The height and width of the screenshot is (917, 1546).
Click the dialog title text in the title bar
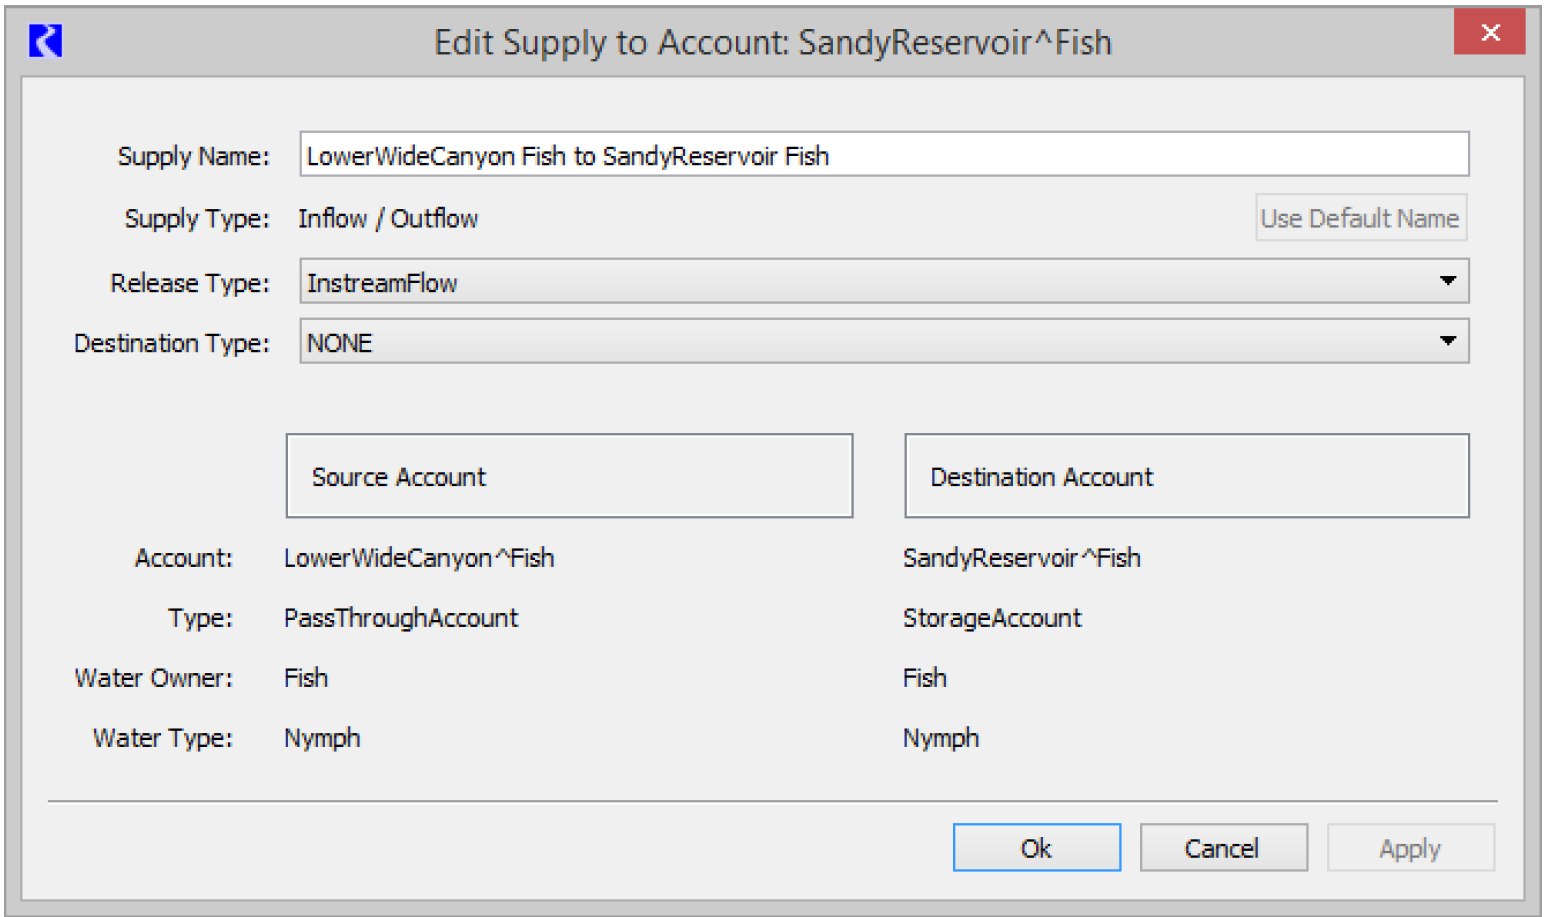[x=772, y=42]
